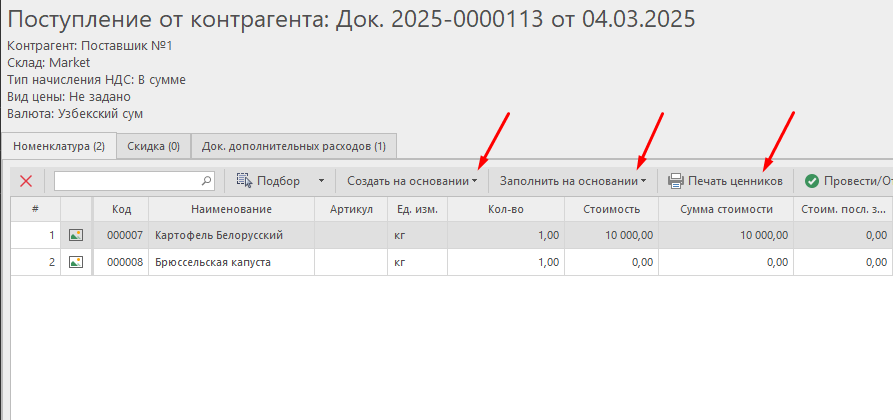Image resolution: width=893 pixels, height=420 pixels.
Task: Sort by the Наименование column header
Action: point(231,209)
